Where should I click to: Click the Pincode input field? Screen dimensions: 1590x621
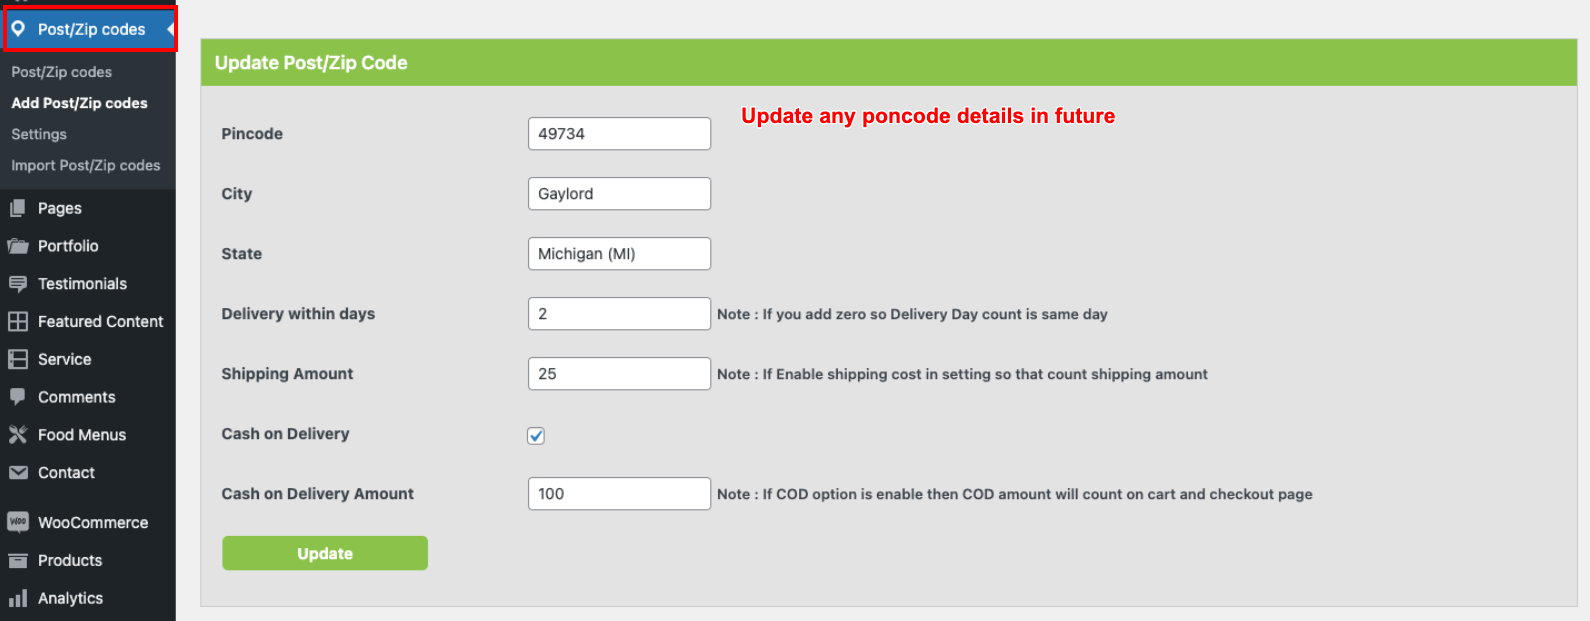619,134
